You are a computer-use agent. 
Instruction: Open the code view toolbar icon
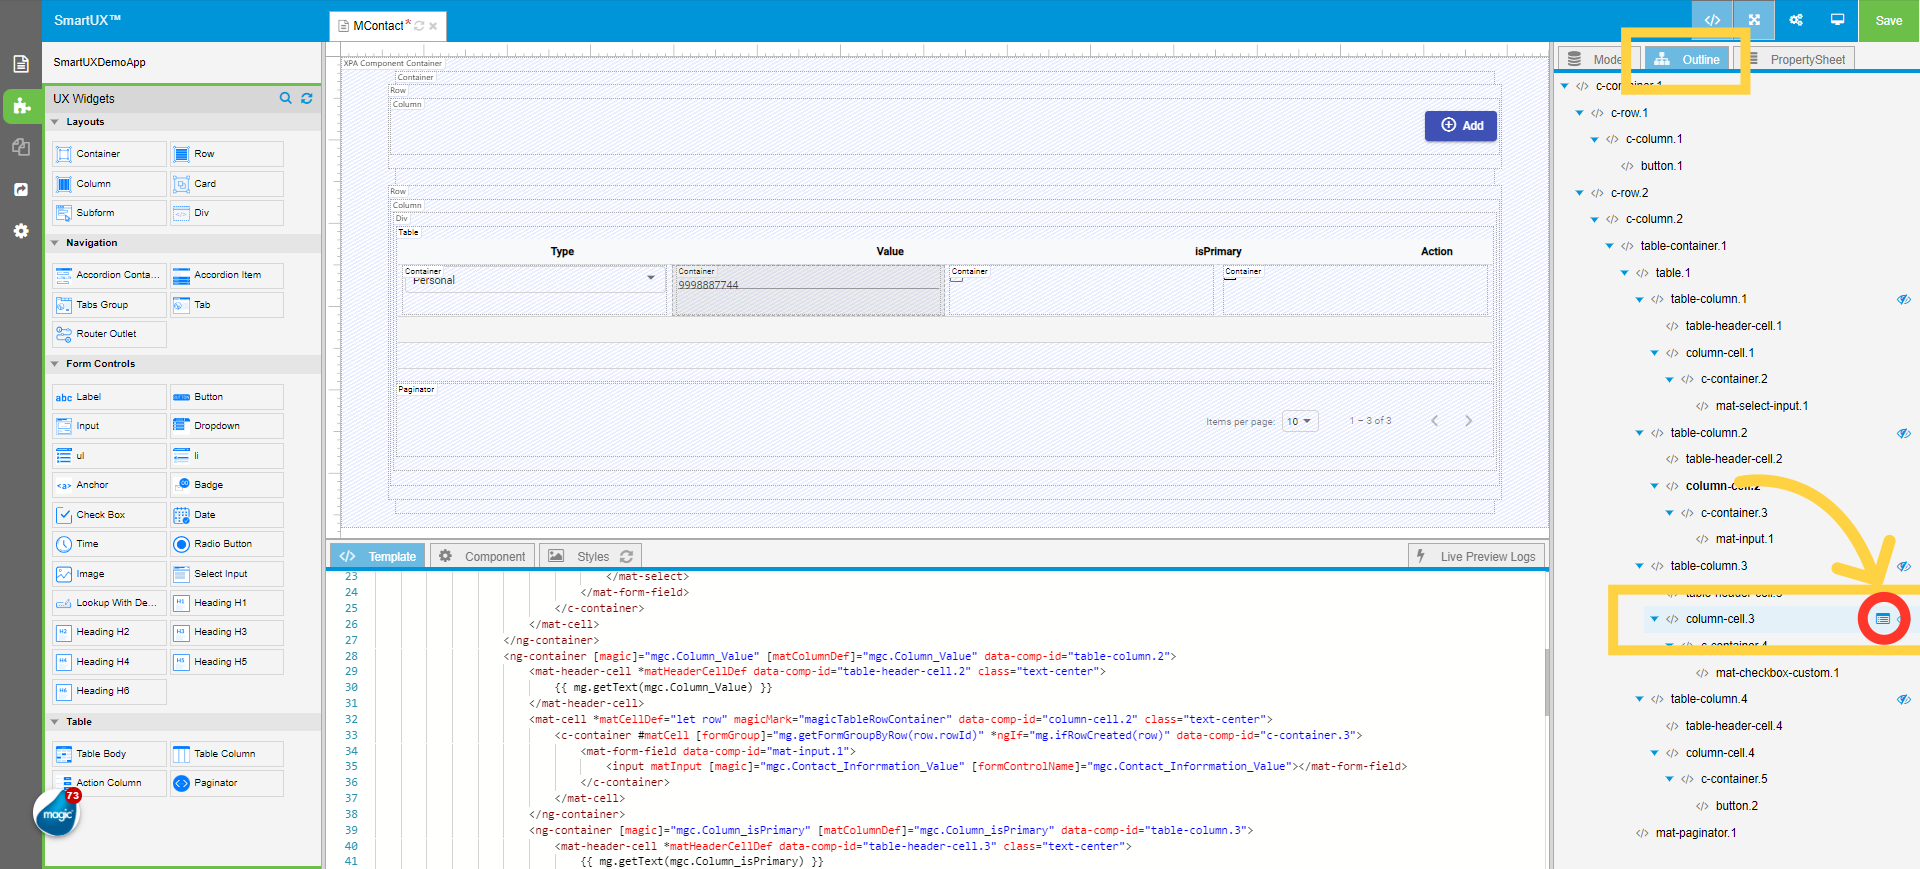[x=1712, y=20]
